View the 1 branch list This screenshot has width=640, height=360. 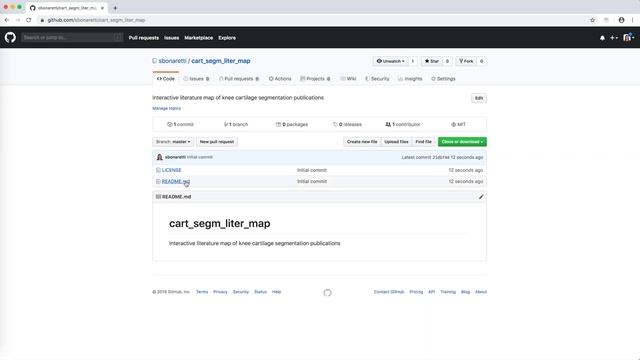(236, 124)
